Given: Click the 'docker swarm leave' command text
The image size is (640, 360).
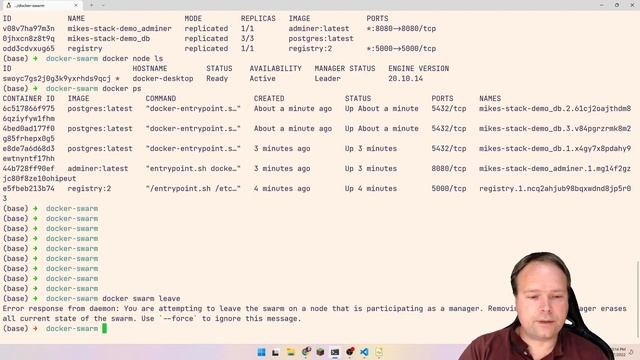Looking at the screenshot, I should point(141,299).
